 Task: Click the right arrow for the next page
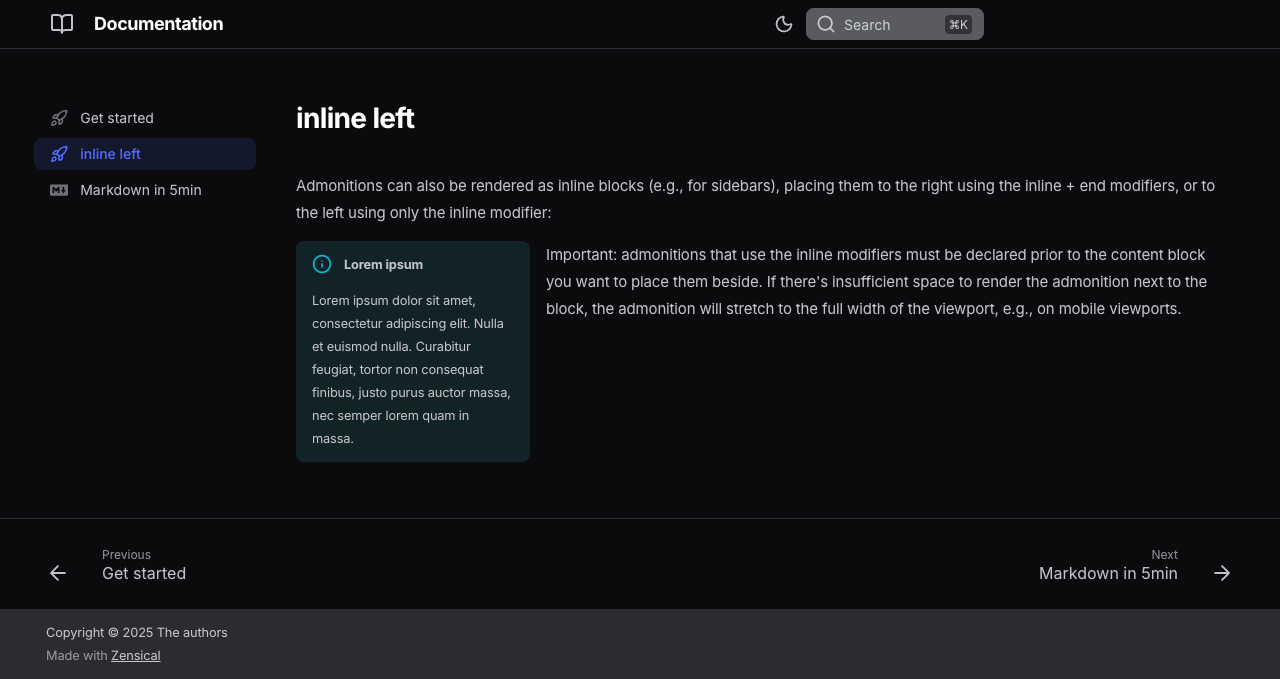pyautogui.click(x=1222, y=573)
